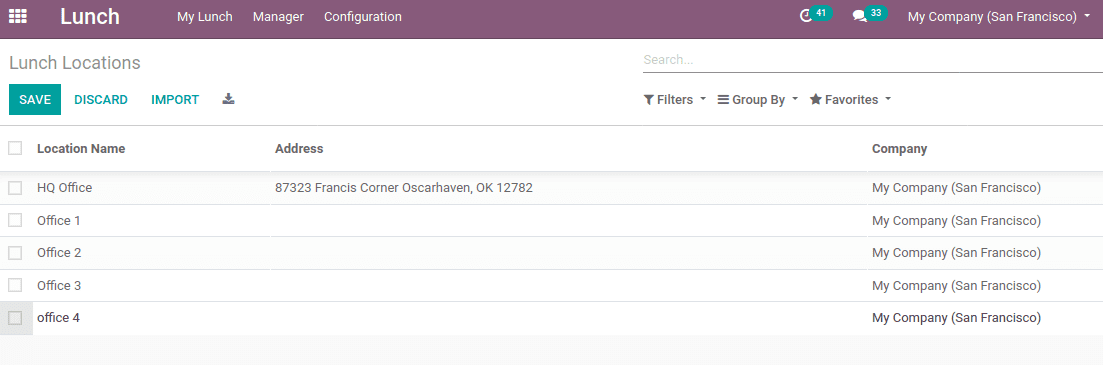This screenshot has height=365, width=1103.
Task: Click the Lunch Locations breadcrumb title
Action: (x=75, y=63)
